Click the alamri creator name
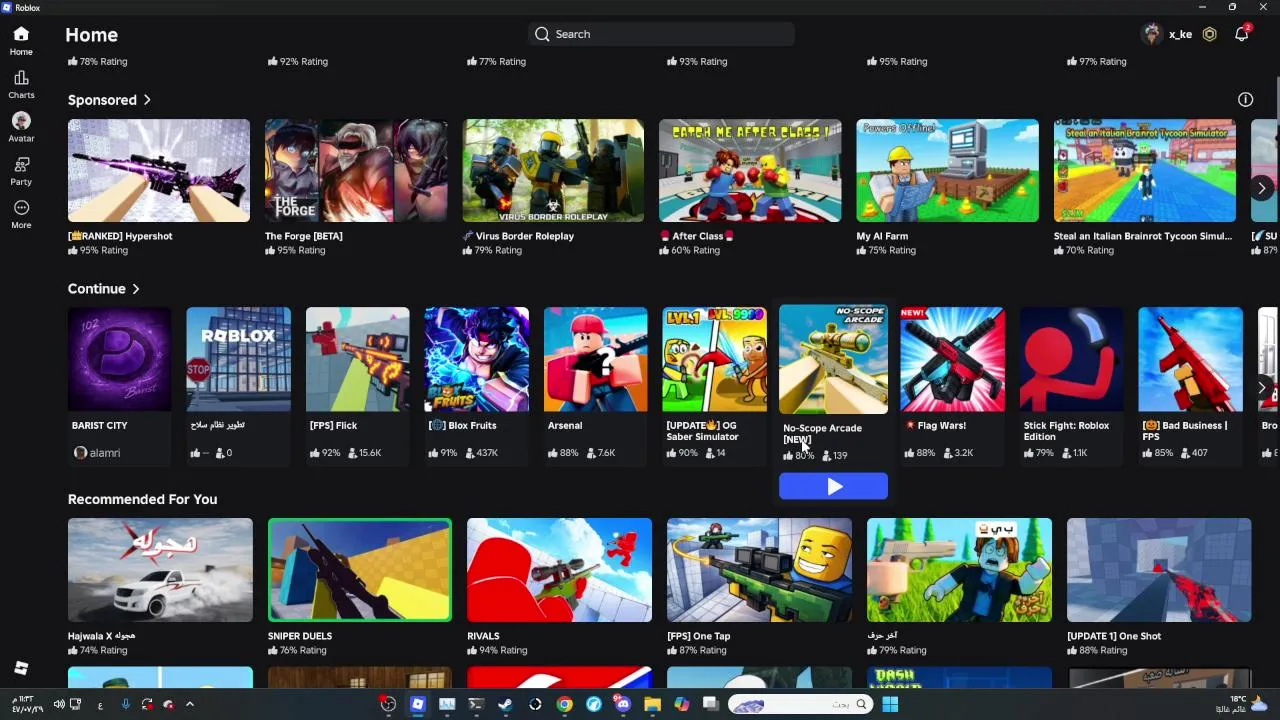The height and width of the screenshot is (720, 1280). pos(105,453)
